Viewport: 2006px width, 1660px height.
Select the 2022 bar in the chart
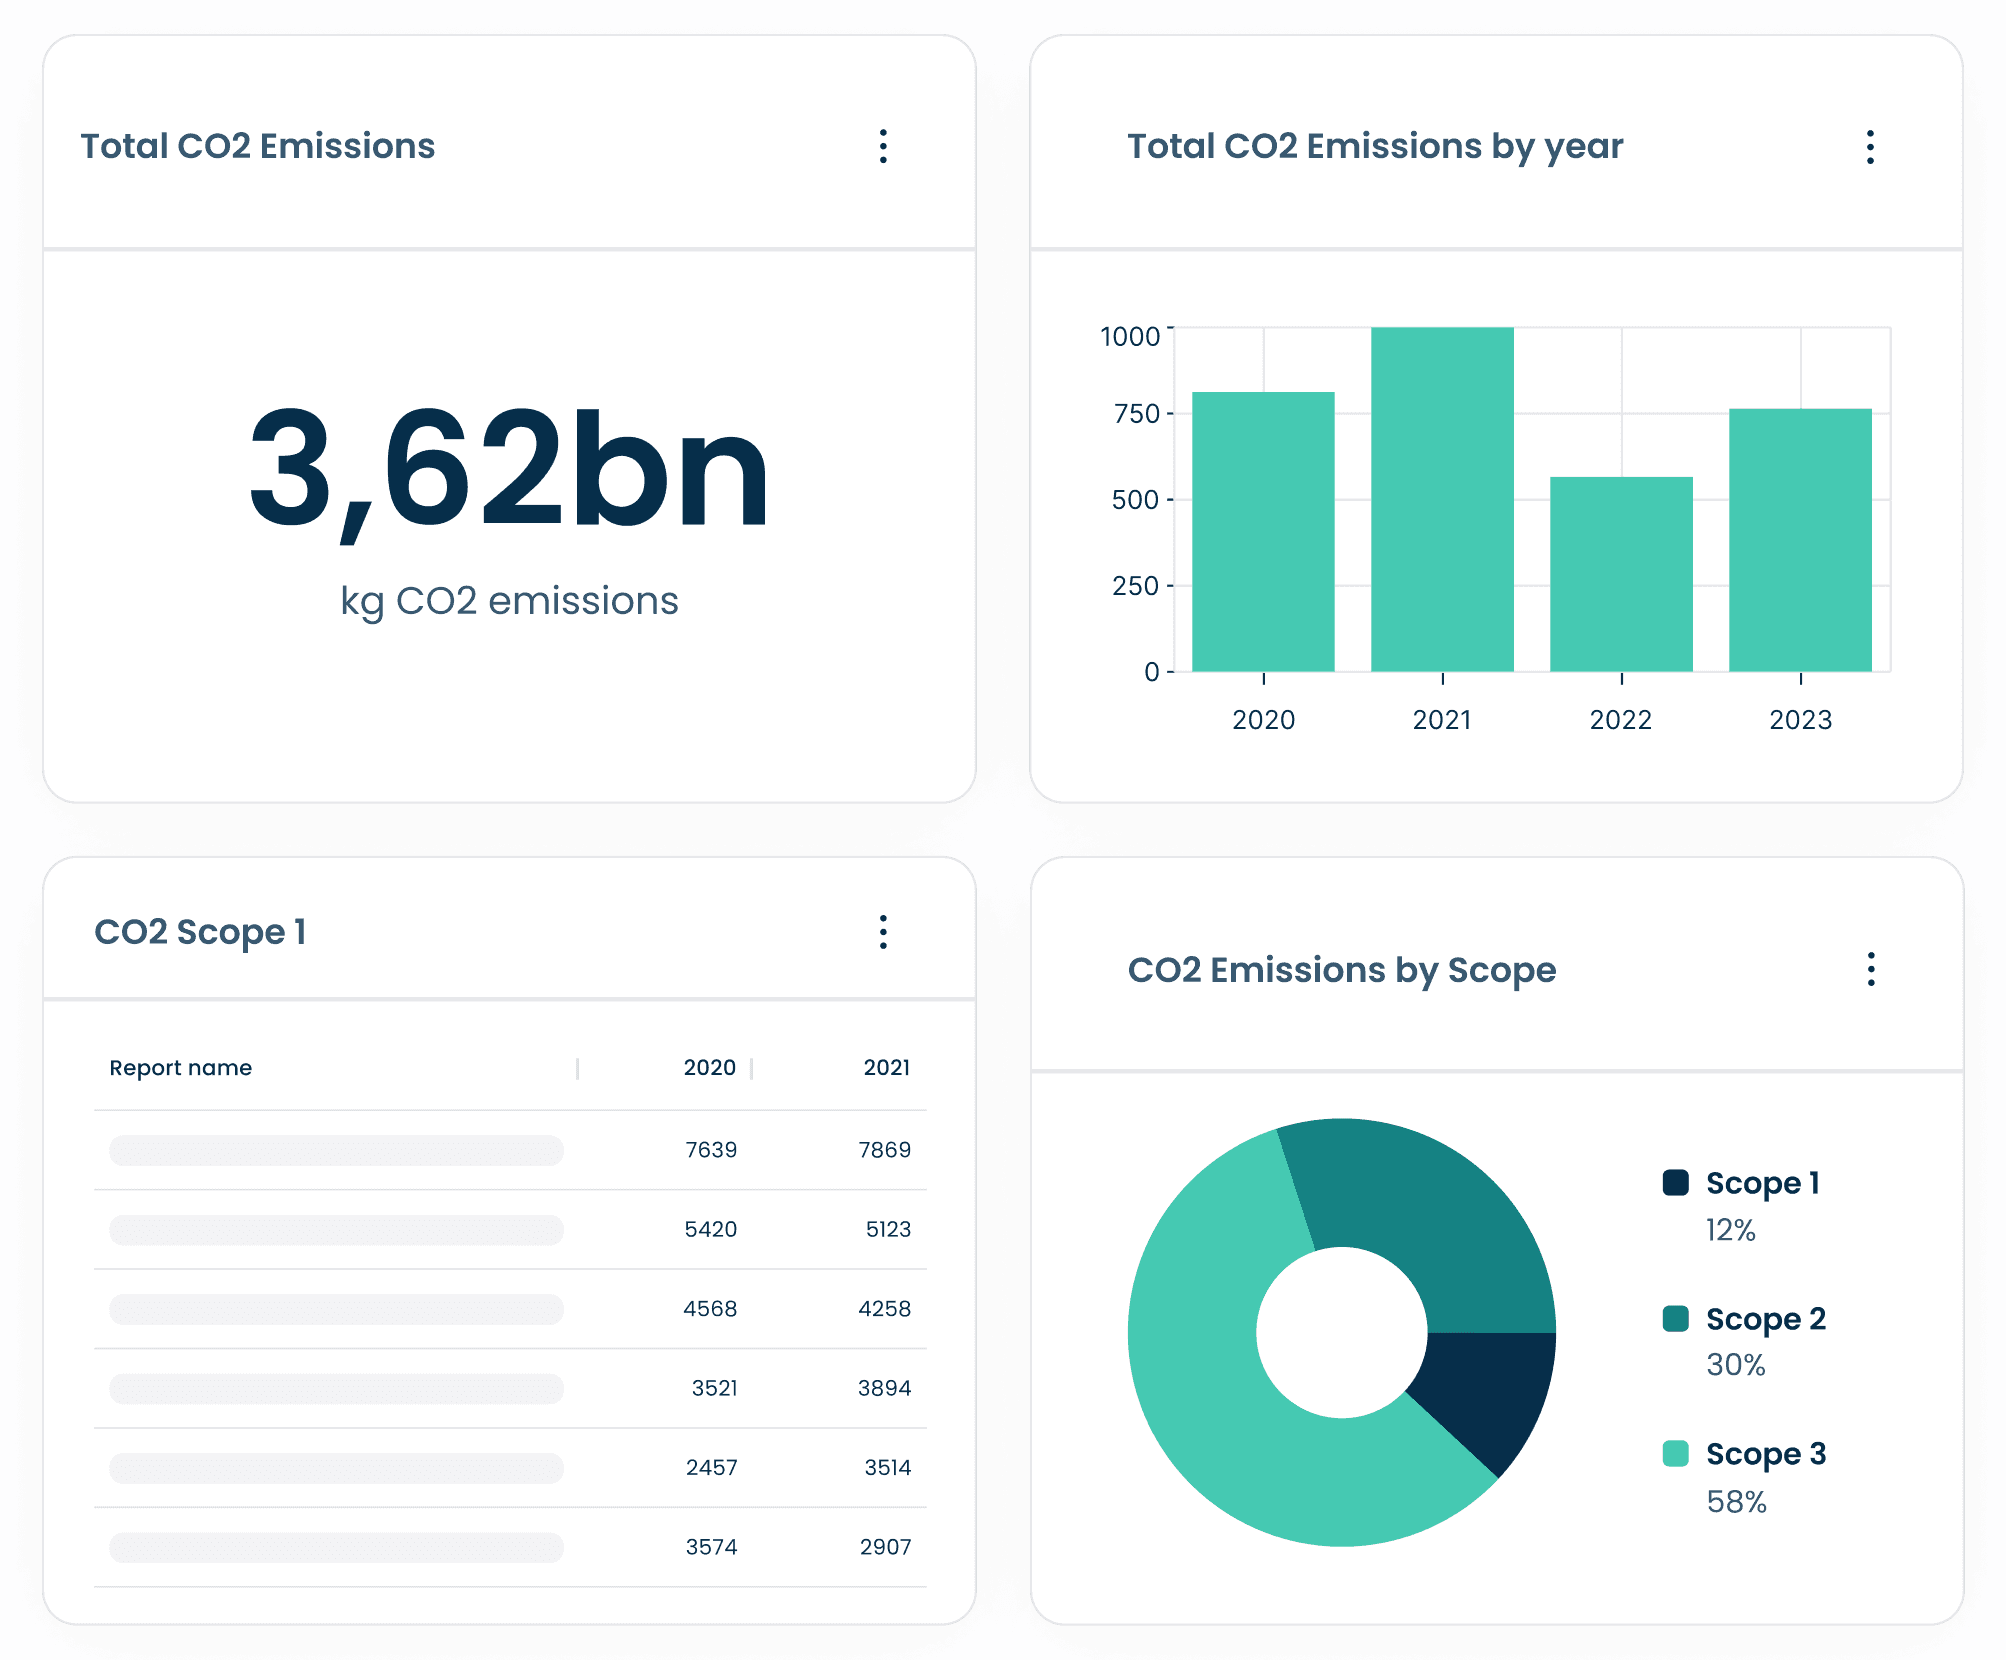(1621, 574)
